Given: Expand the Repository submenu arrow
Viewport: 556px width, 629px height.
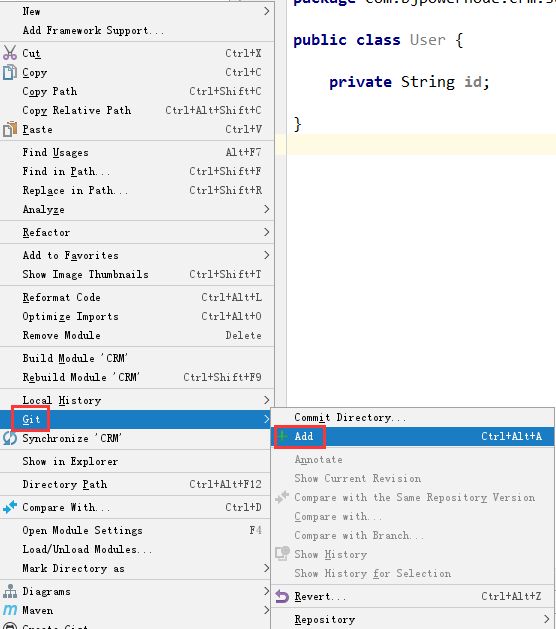Looking at the screenshot, I should point(546,619).
